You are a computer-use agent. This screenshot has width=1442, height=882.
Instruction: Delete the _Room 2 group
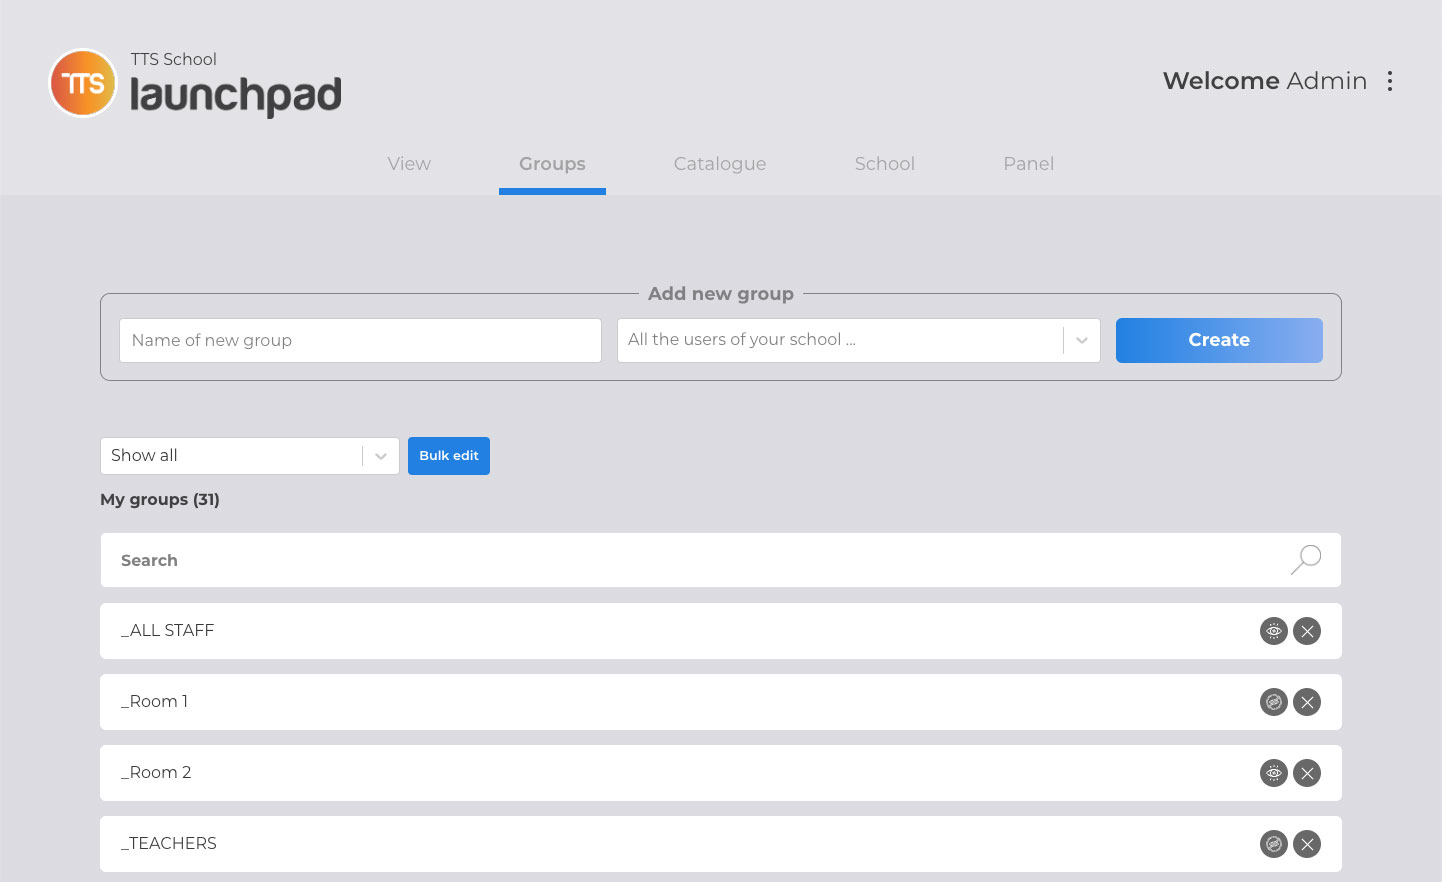pos(1307,773)
